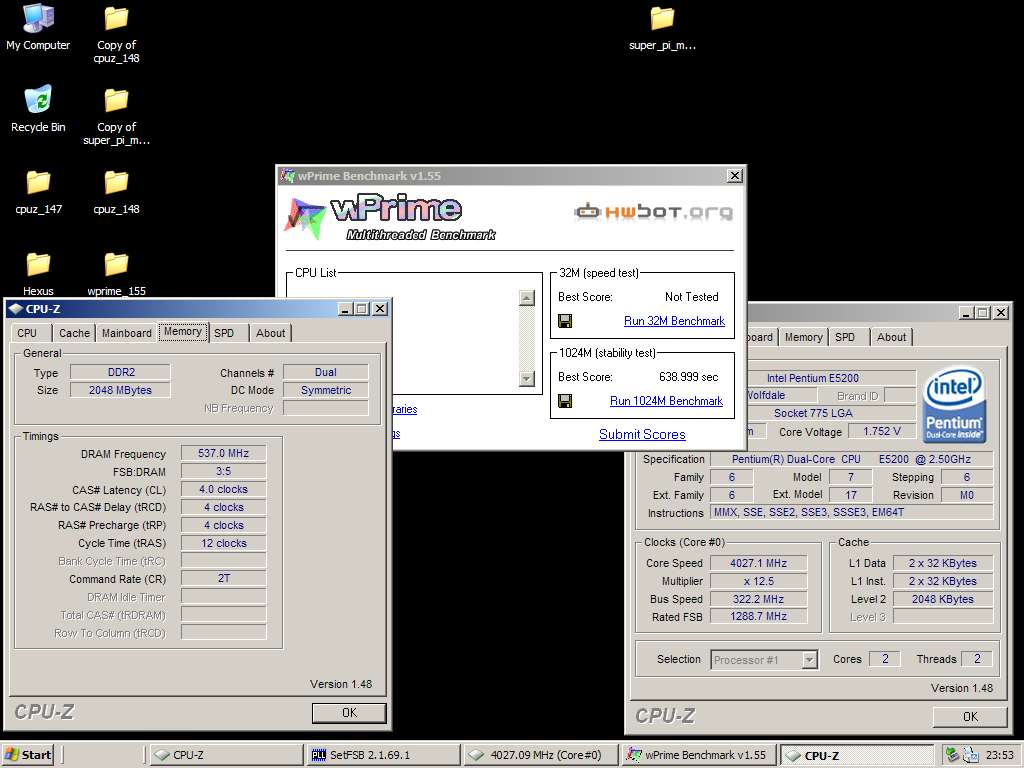Click the Intel Pentium logo badge
This screenshot has width=1024, height=768.
(954, 405)
